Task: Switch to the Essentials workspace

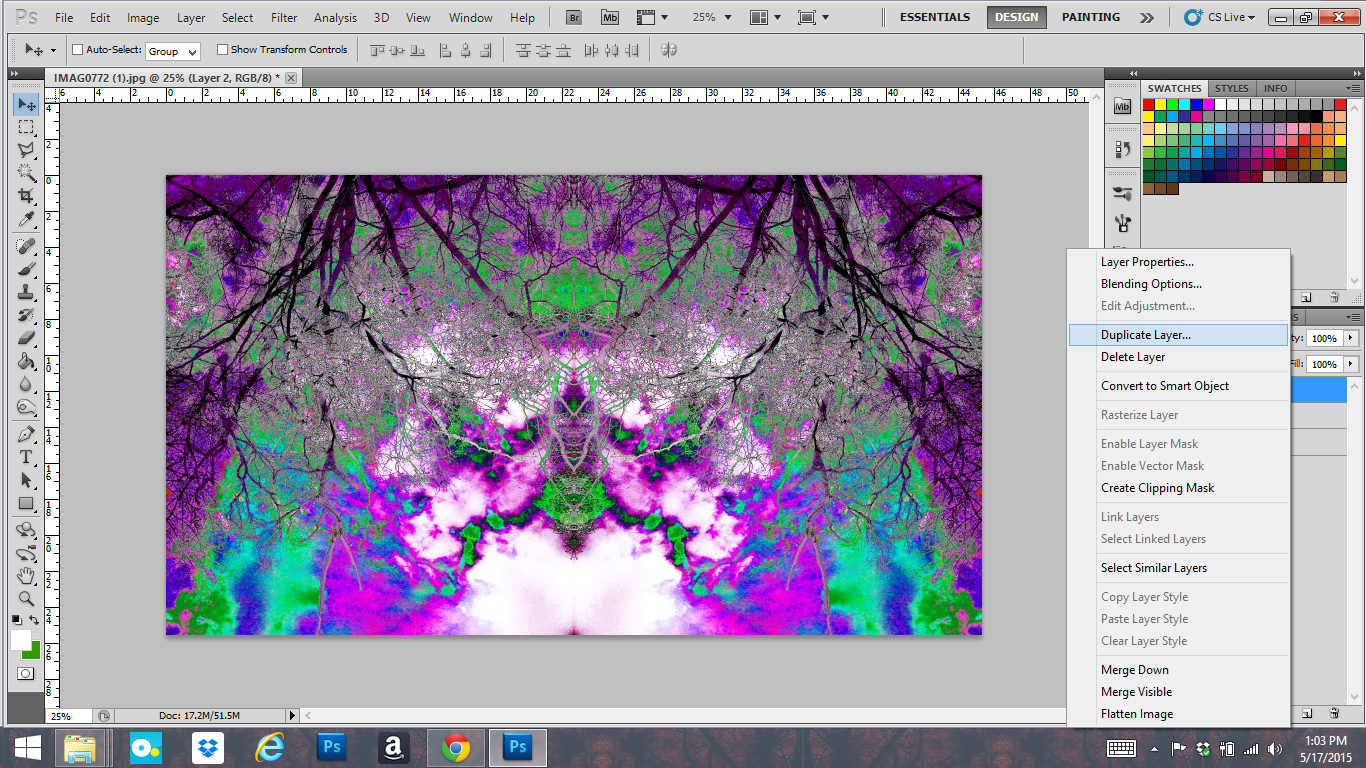Action: 934,17
